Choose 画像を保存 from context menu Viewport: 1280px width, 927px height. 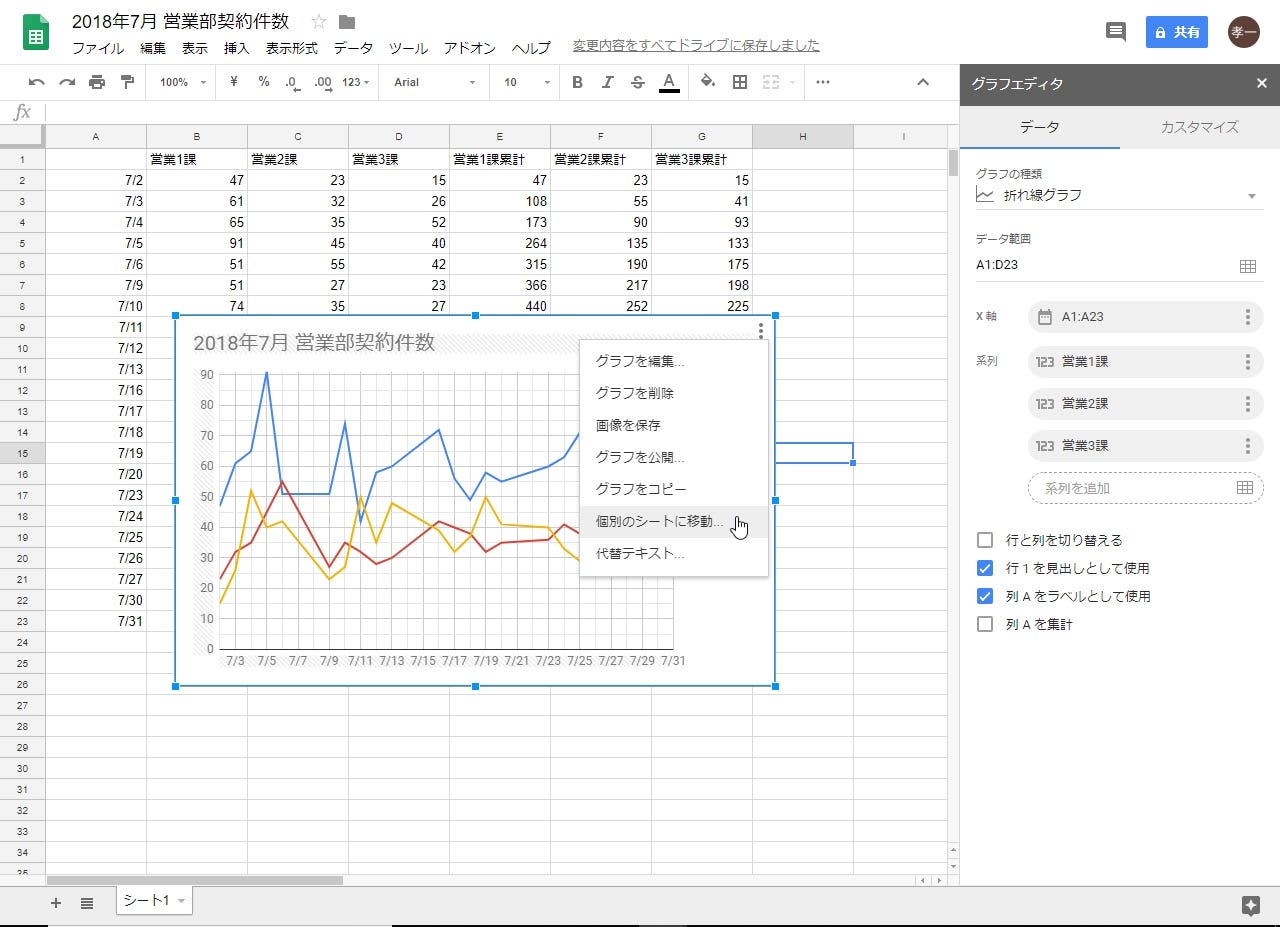pos(674,425)
